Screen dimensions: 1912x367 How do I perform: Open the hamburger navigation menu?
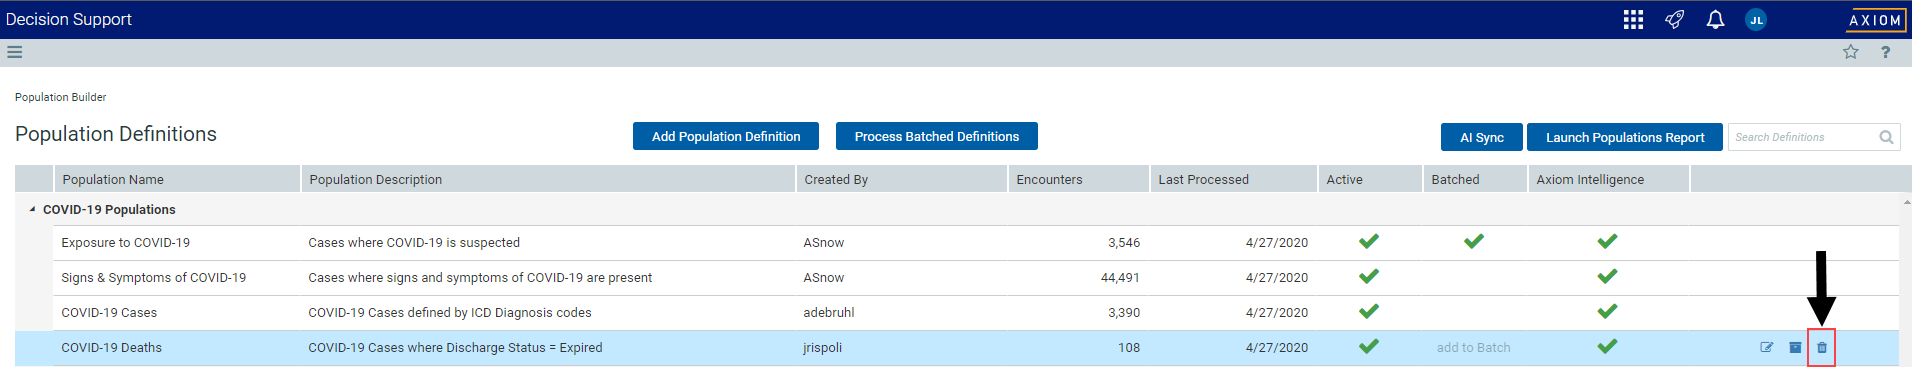click(14, 52)
